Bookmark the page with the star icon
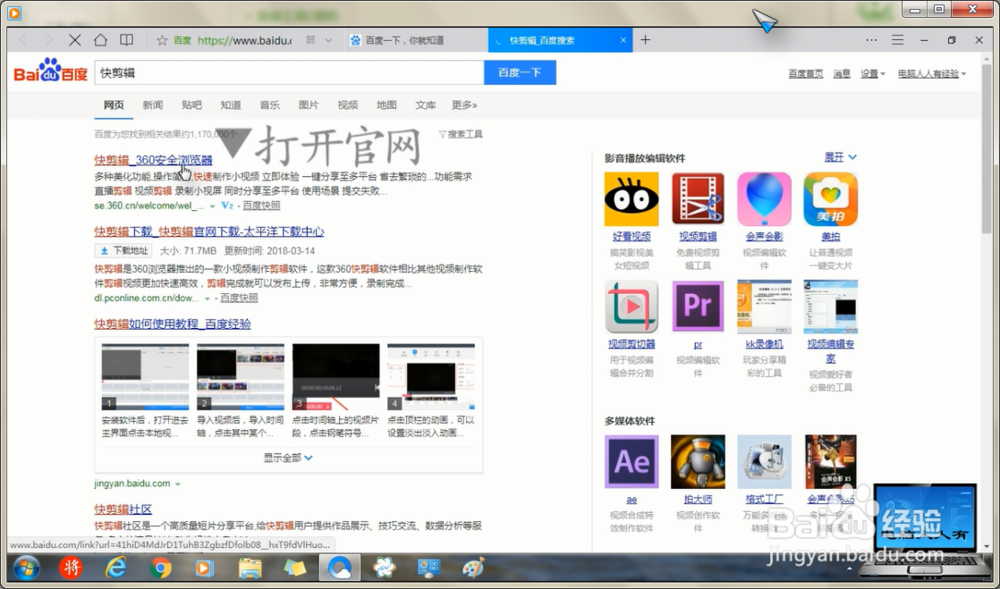Image resolution: width=1000 pixels, height=589 pixels. 162,40
